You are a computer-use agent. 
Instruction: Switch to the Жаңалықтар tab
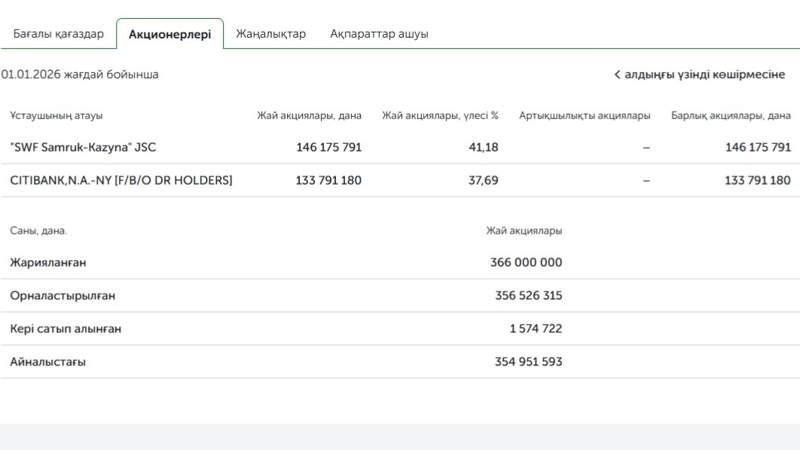271,34
